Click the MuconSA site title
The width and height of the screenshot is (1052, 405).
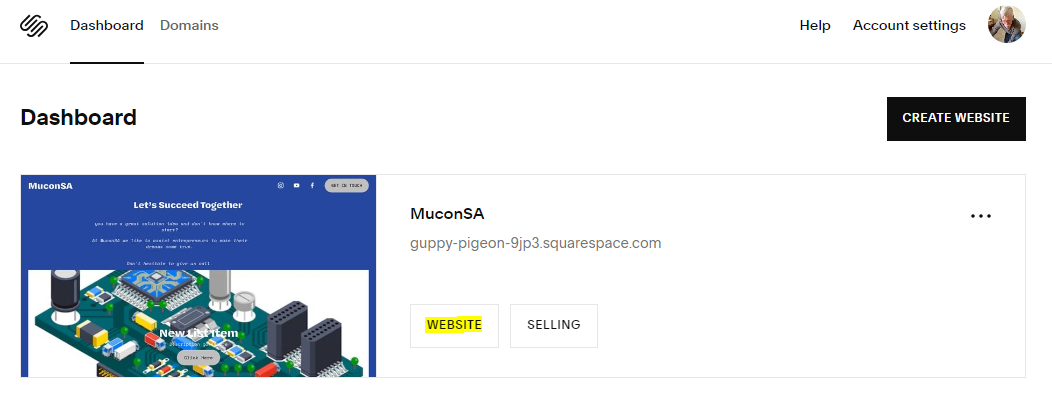(x=447, y=214)
